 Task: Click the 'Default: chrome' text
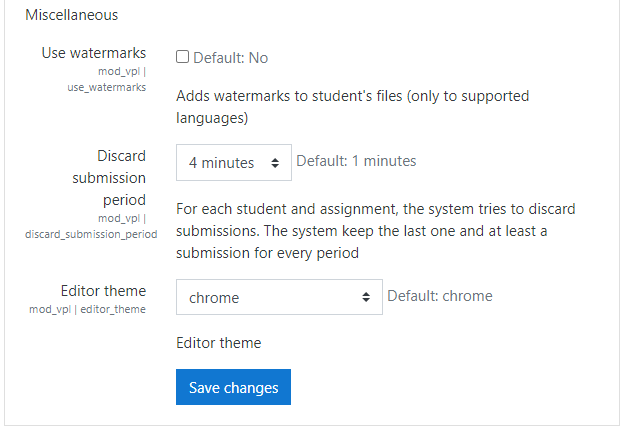pos(439,296)
